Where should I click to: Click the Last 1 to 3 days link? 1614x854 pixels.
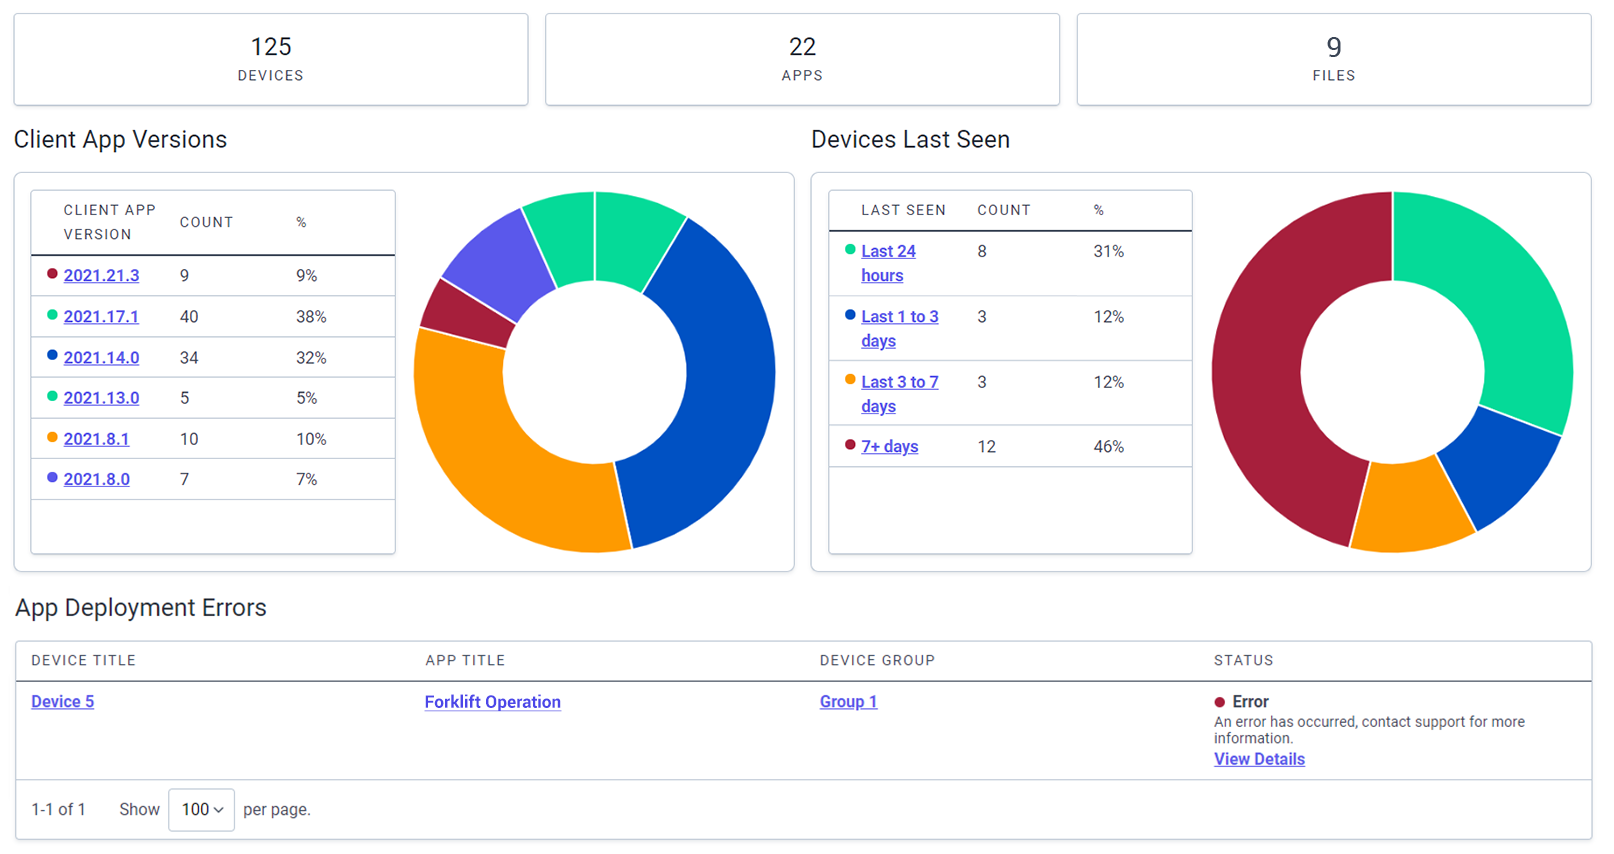899,329
